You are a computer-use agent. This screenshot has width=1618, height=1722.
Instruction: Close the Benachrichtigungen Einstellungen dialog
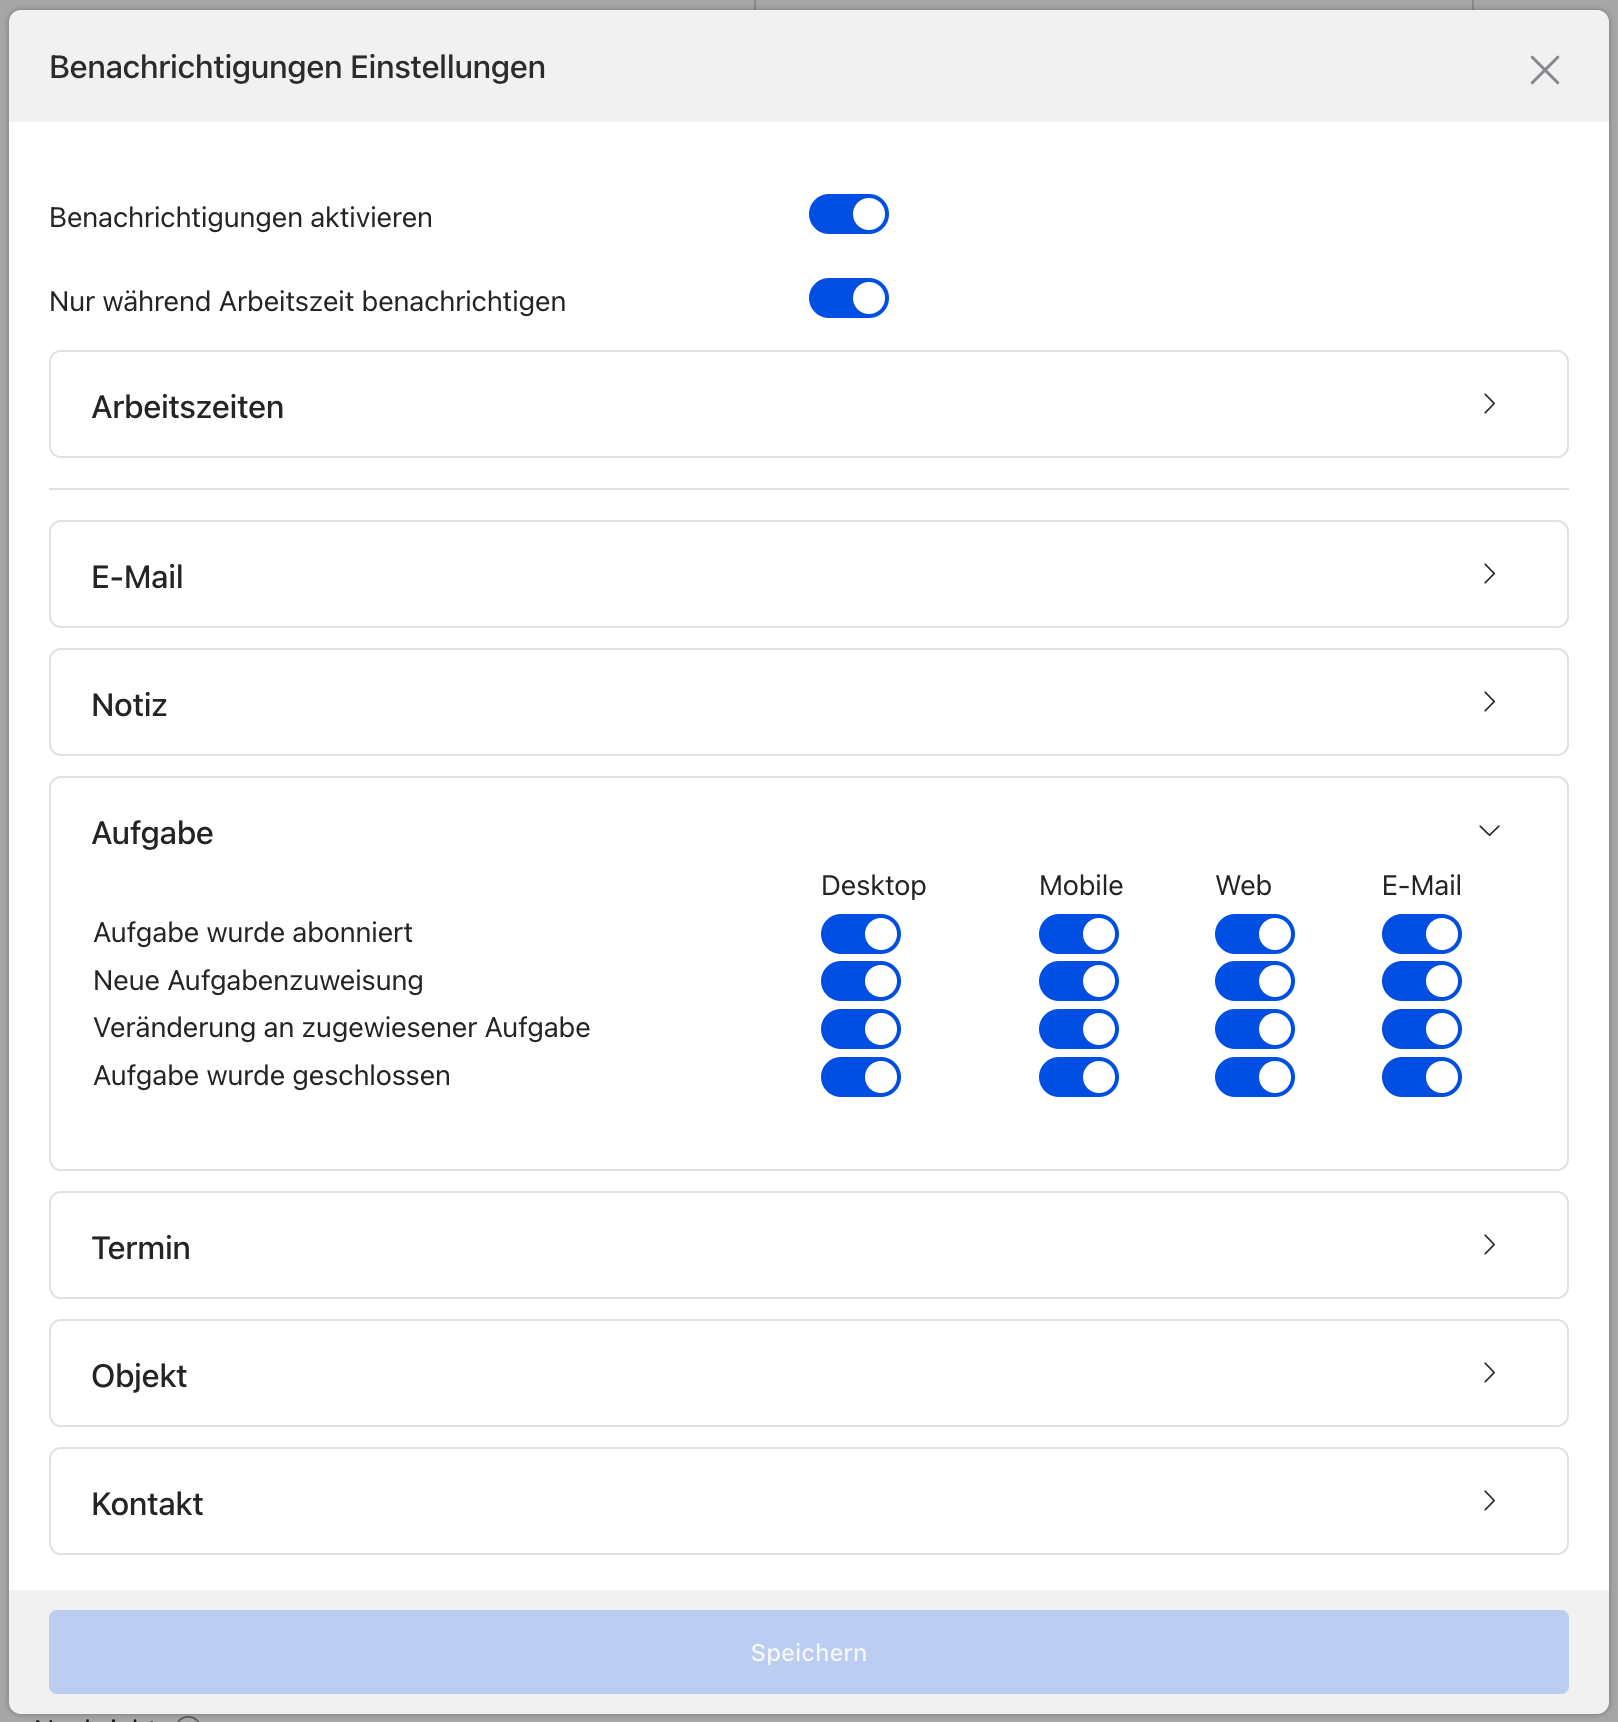(1544, 70)
